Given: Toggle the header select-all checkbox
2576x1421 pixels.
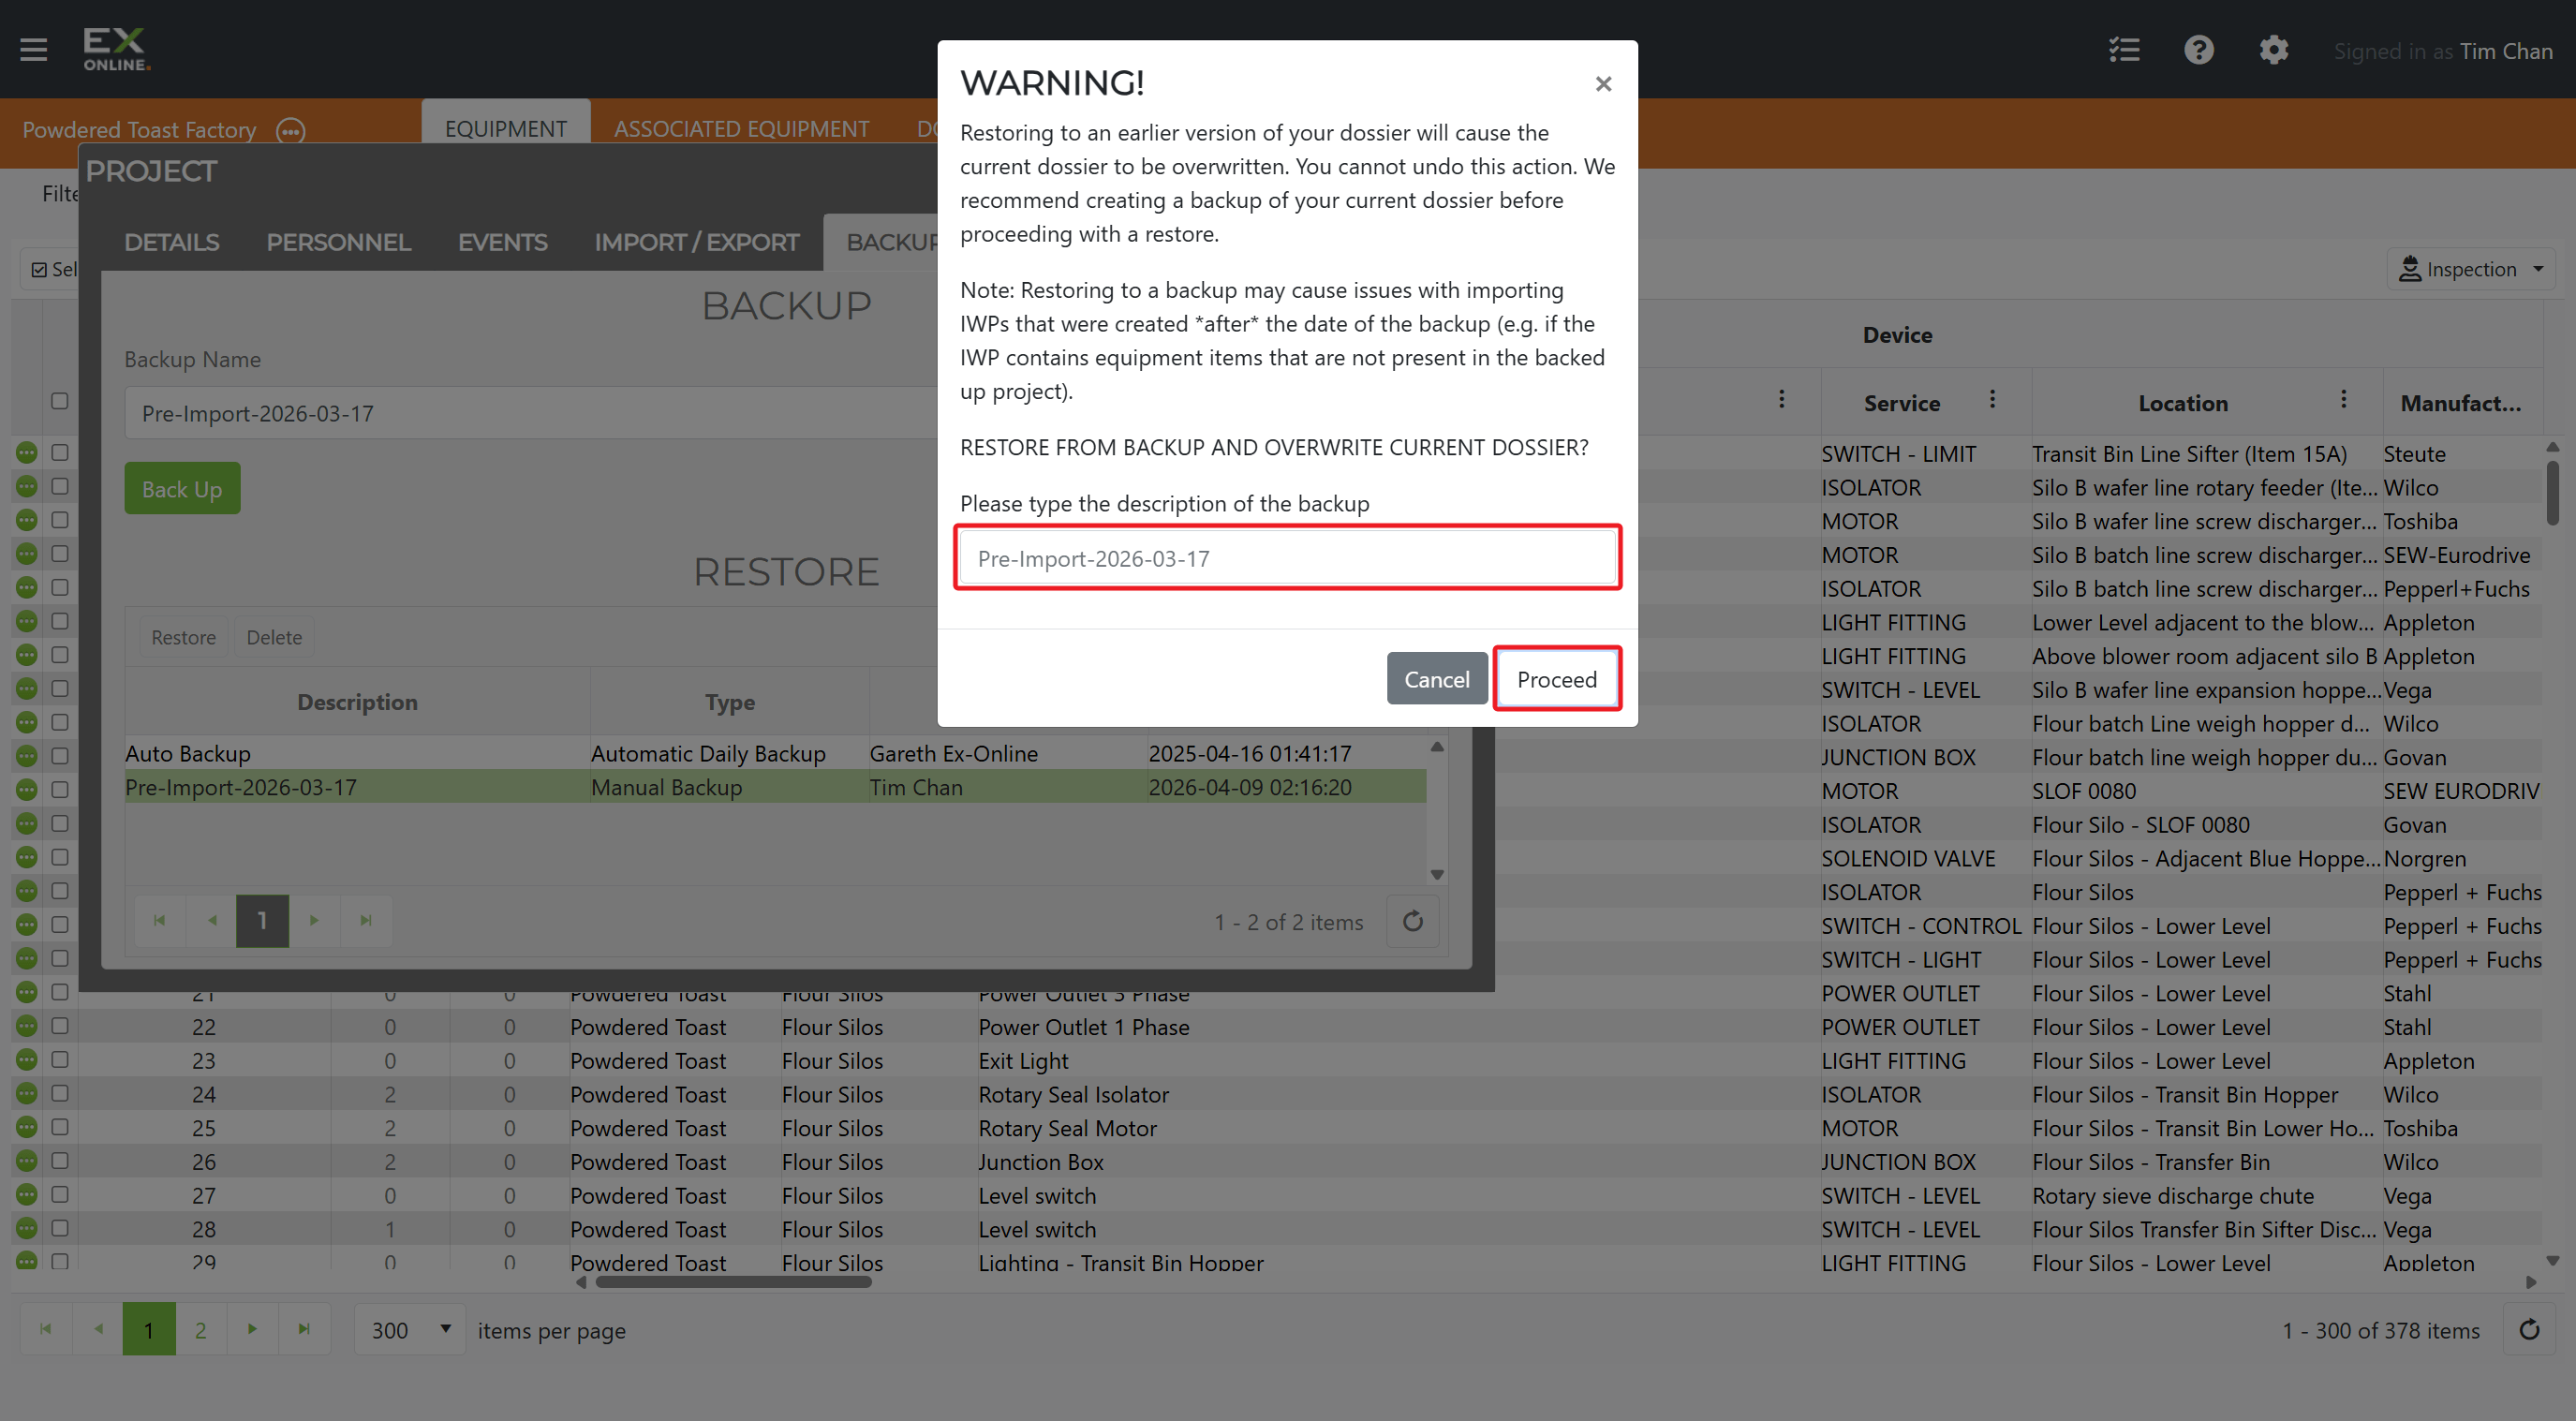Looking at the screenshot, I should (60, 401).
